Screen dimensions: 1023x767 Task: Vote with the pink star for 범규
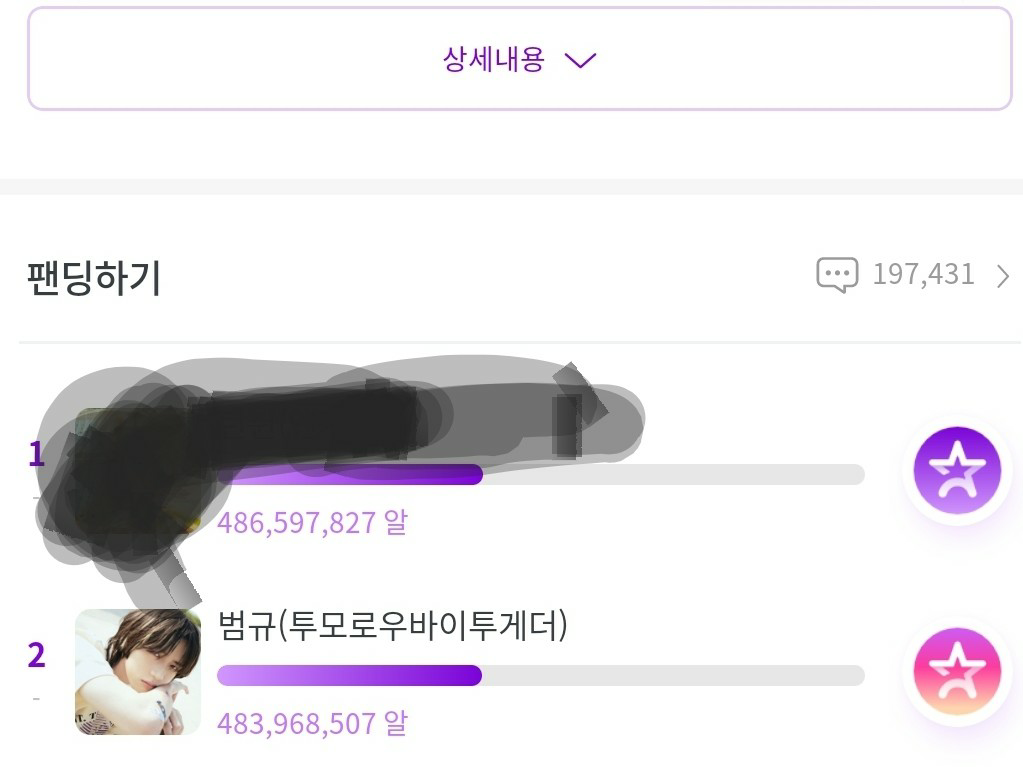pos(957,671)
